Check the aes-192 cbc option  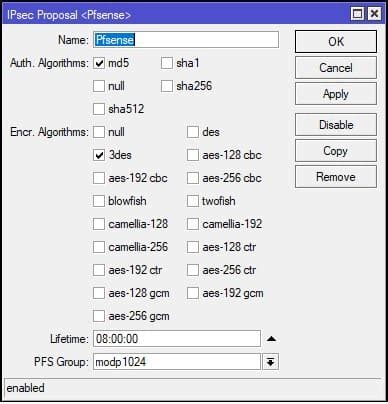click(x=99, y=178)
